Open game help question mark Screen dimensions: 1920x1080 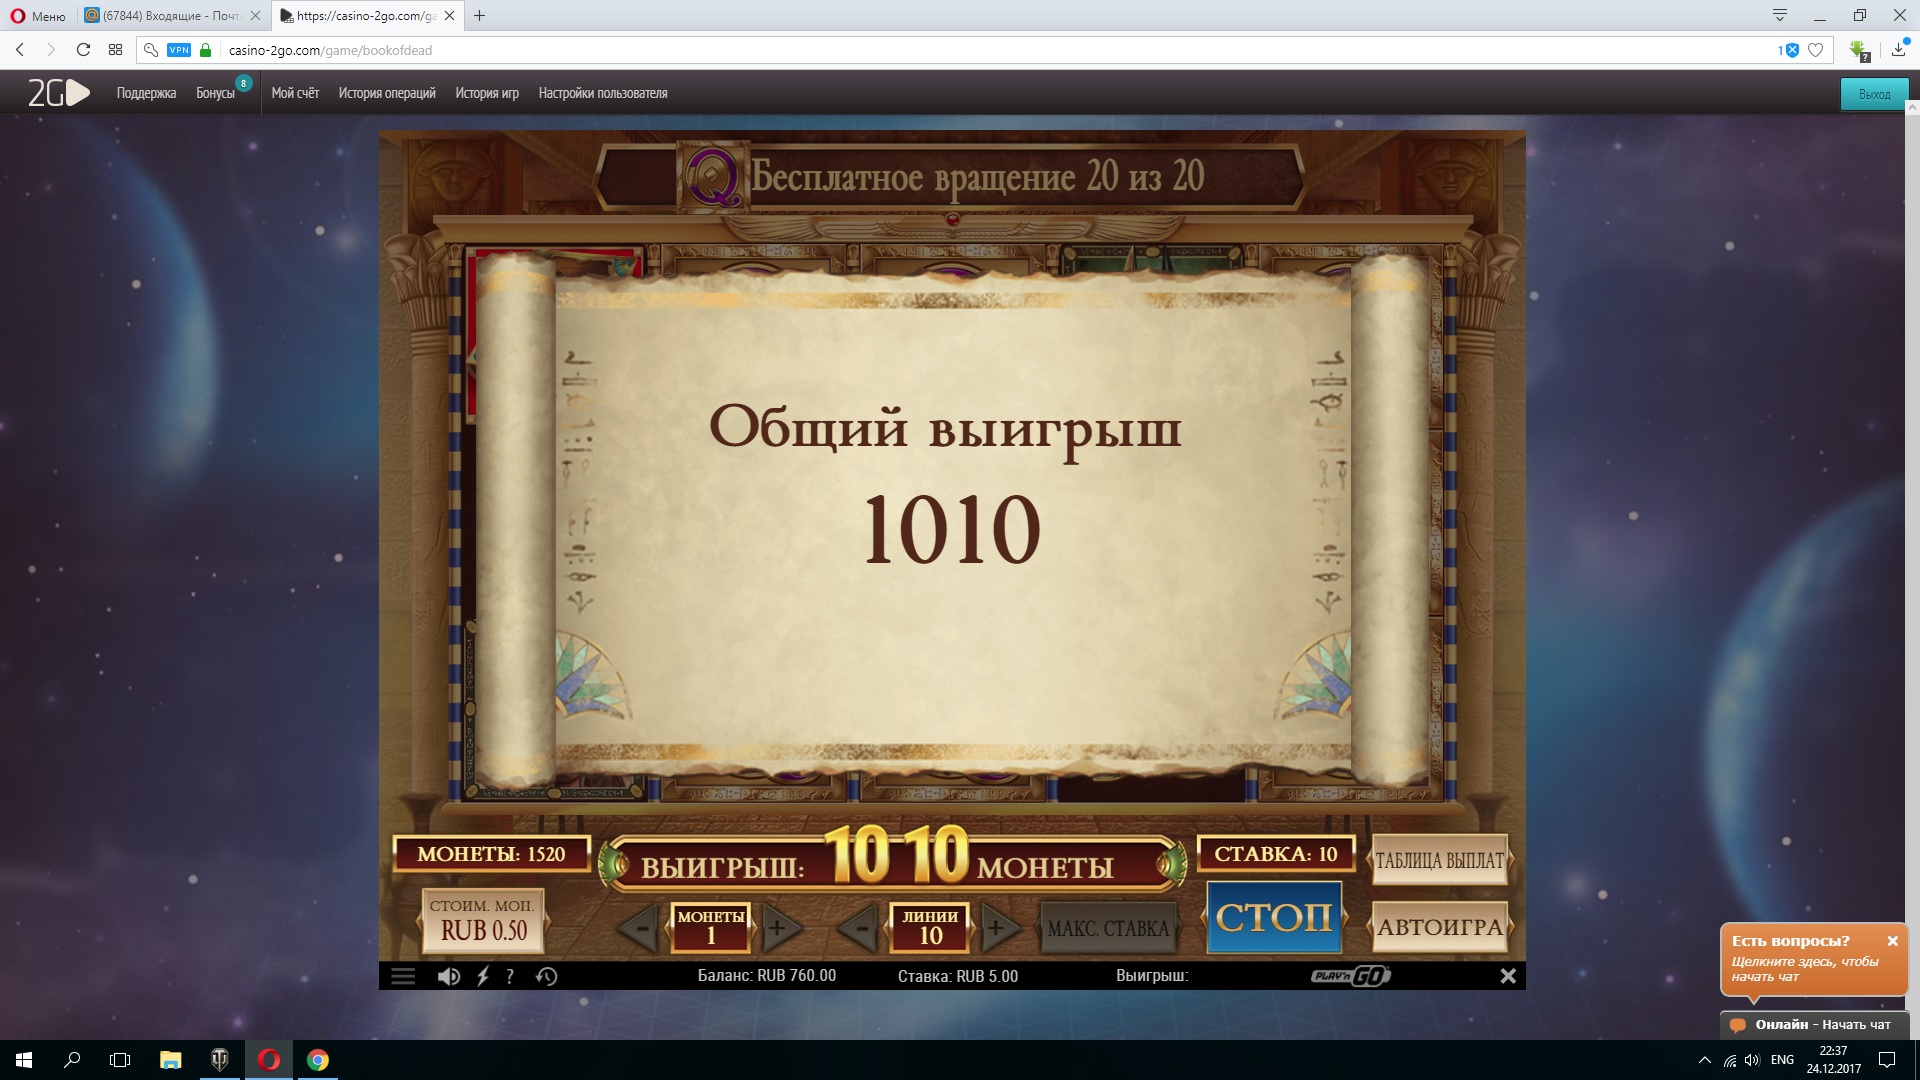point(510,976)
